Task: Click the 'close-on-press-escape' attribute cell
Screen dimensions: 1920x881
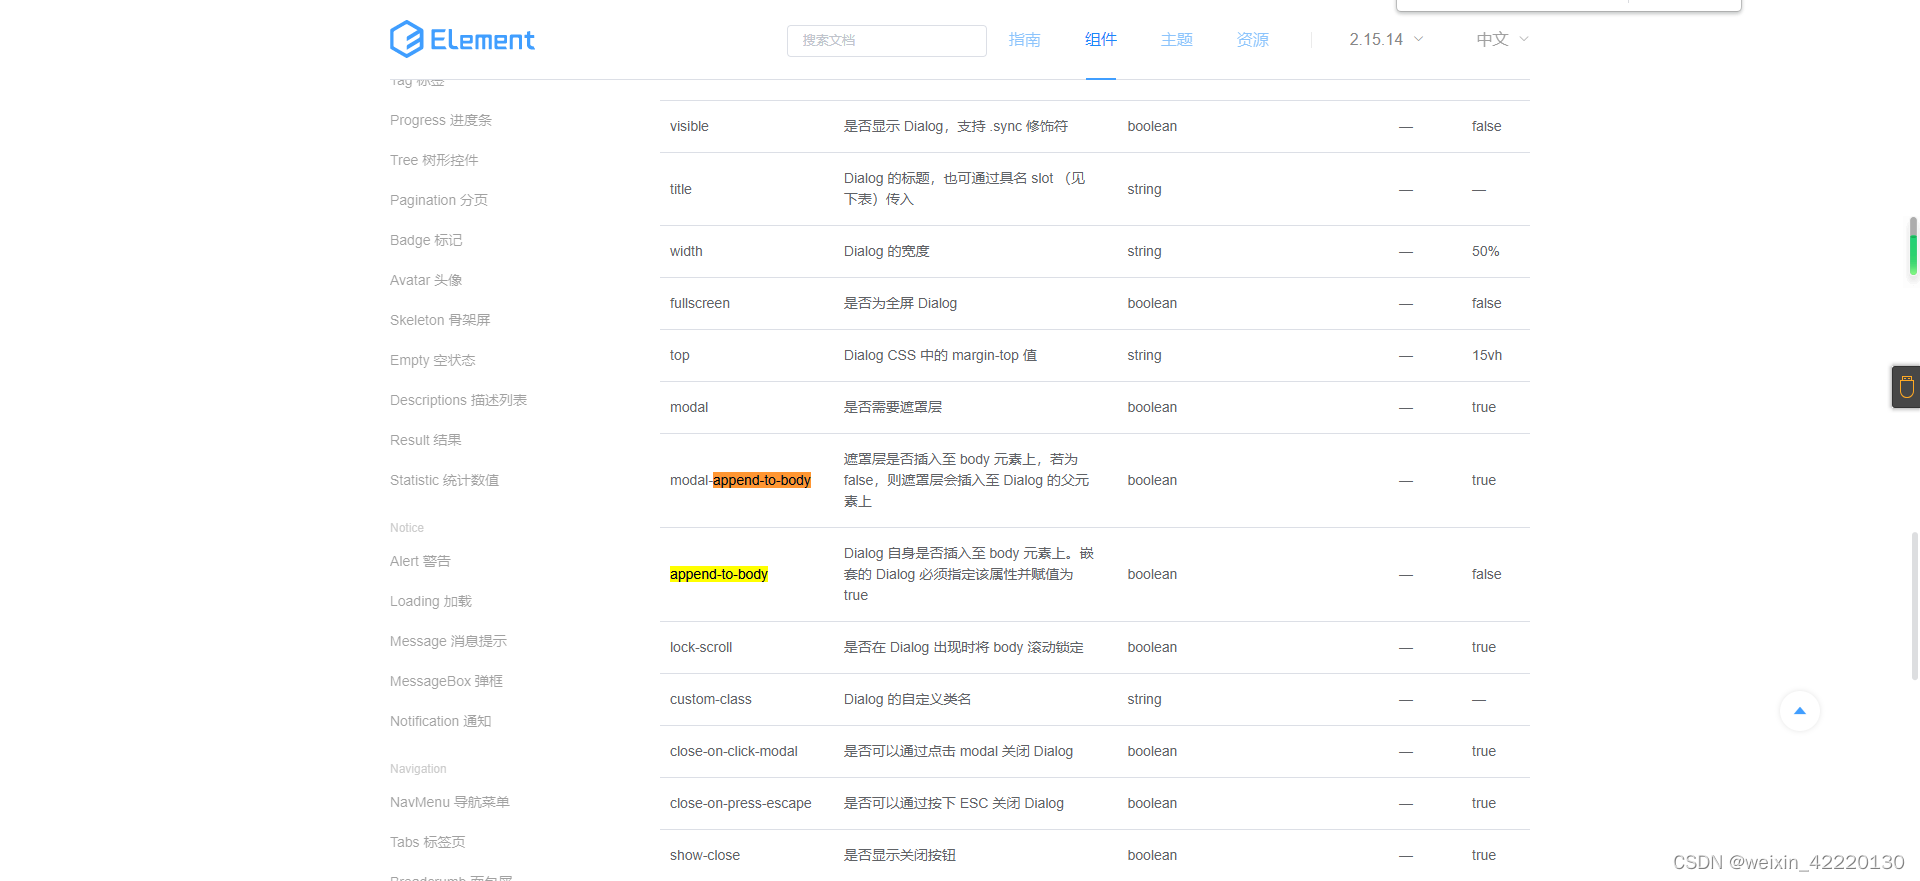Action: [741, 803]
